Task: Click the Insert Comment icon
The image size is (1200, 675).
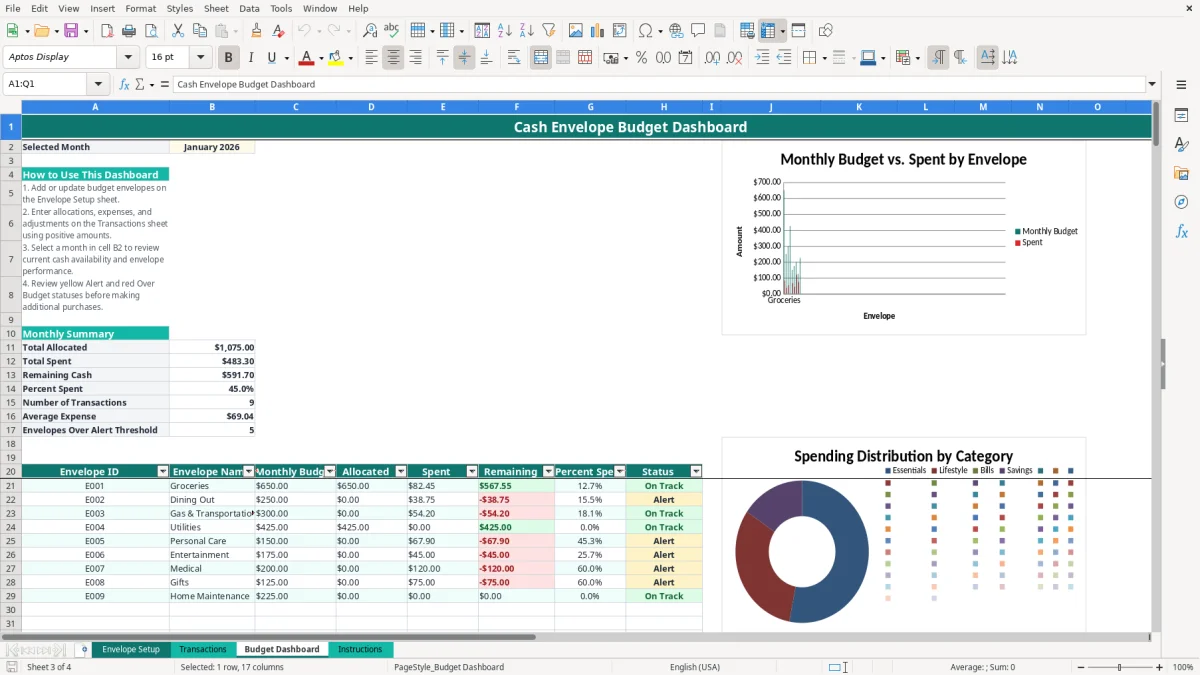Action: pos(698,31)
